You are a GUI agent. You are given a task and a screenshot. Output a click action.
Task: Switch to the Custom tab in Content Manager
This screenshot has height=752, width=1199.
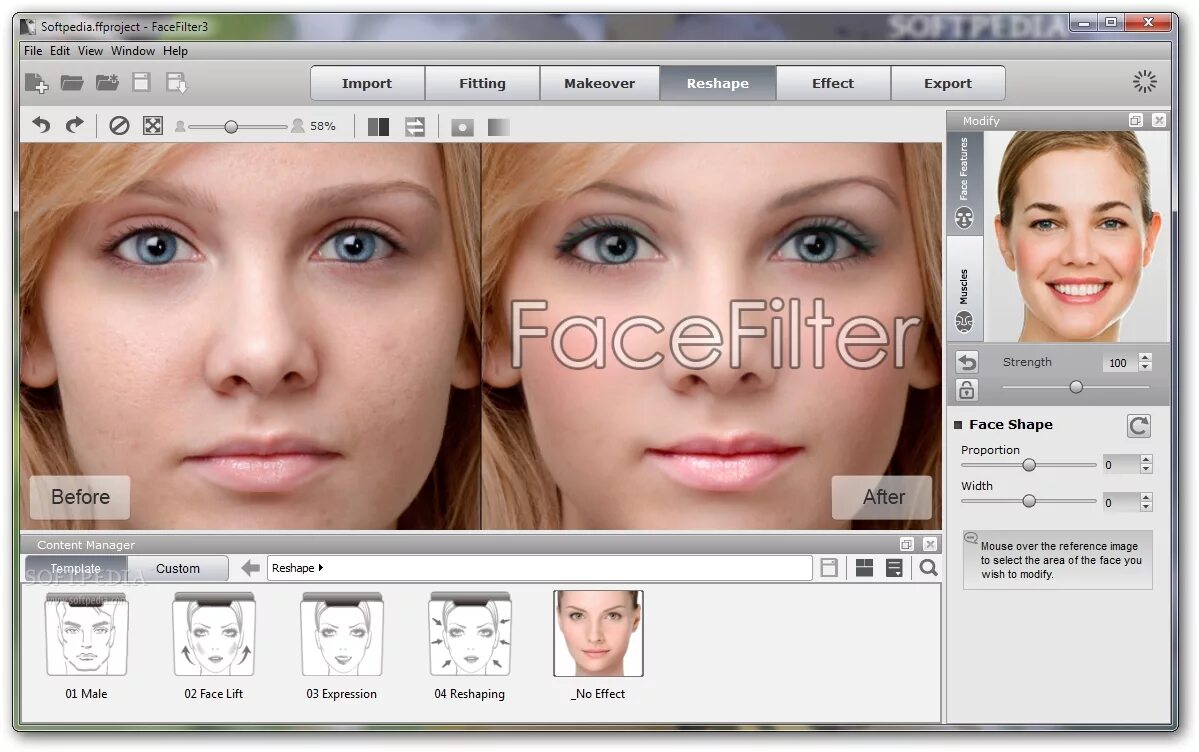pos(178,568)
